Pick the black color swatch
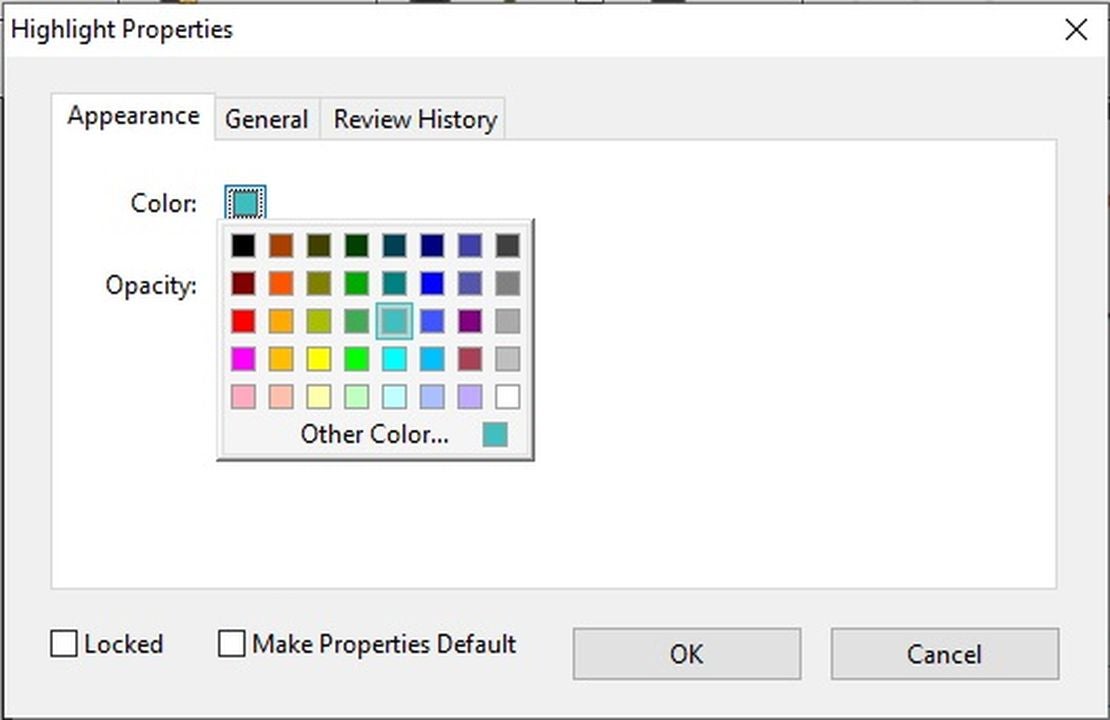1110x720 pixels. pos(243,245)
